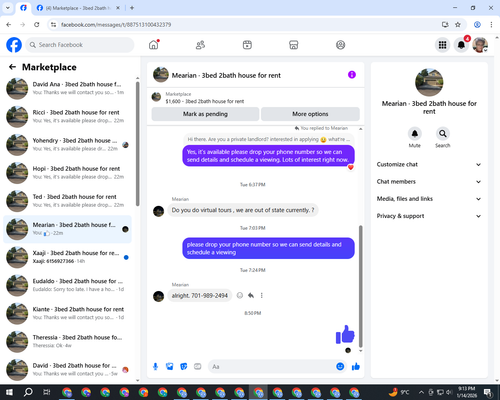Open a new browser tab
This screenshot has height=400, width=500.
(x=132, y=8)
